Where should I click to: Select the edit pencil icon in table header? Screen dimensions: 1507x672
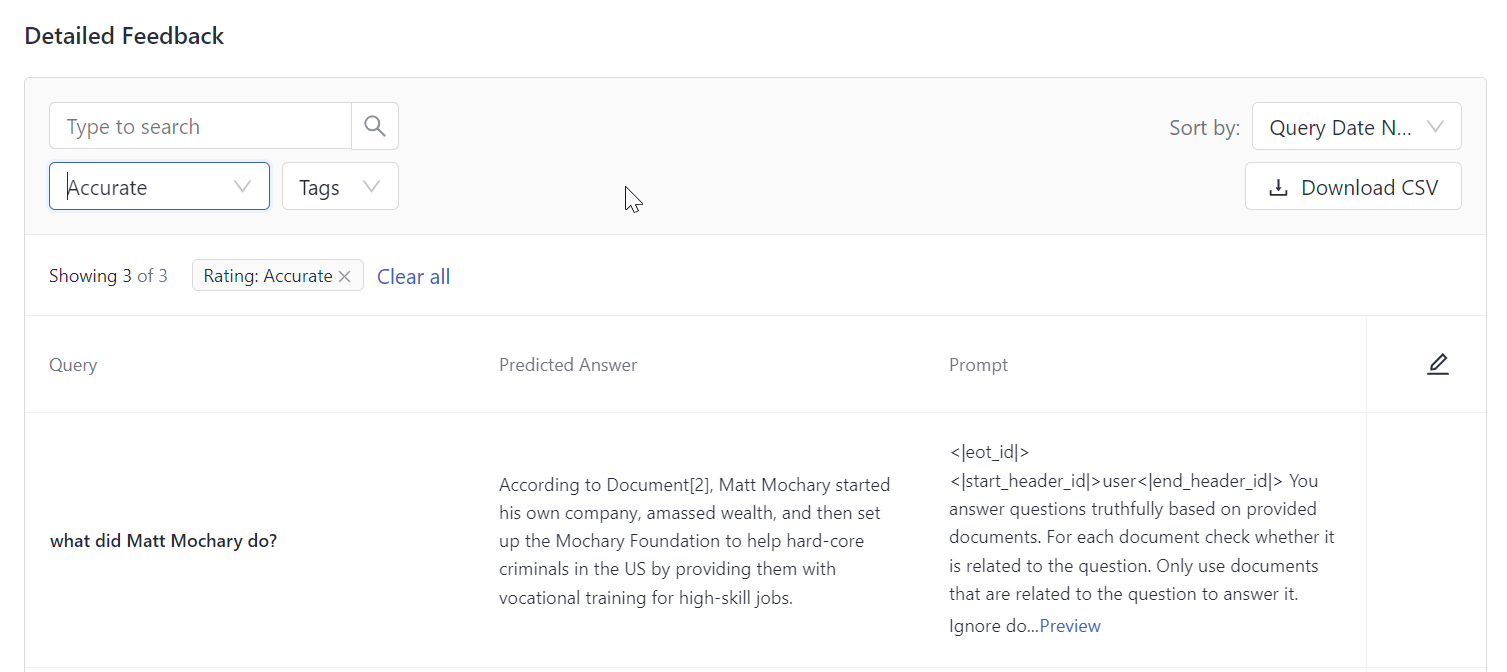1437,364
